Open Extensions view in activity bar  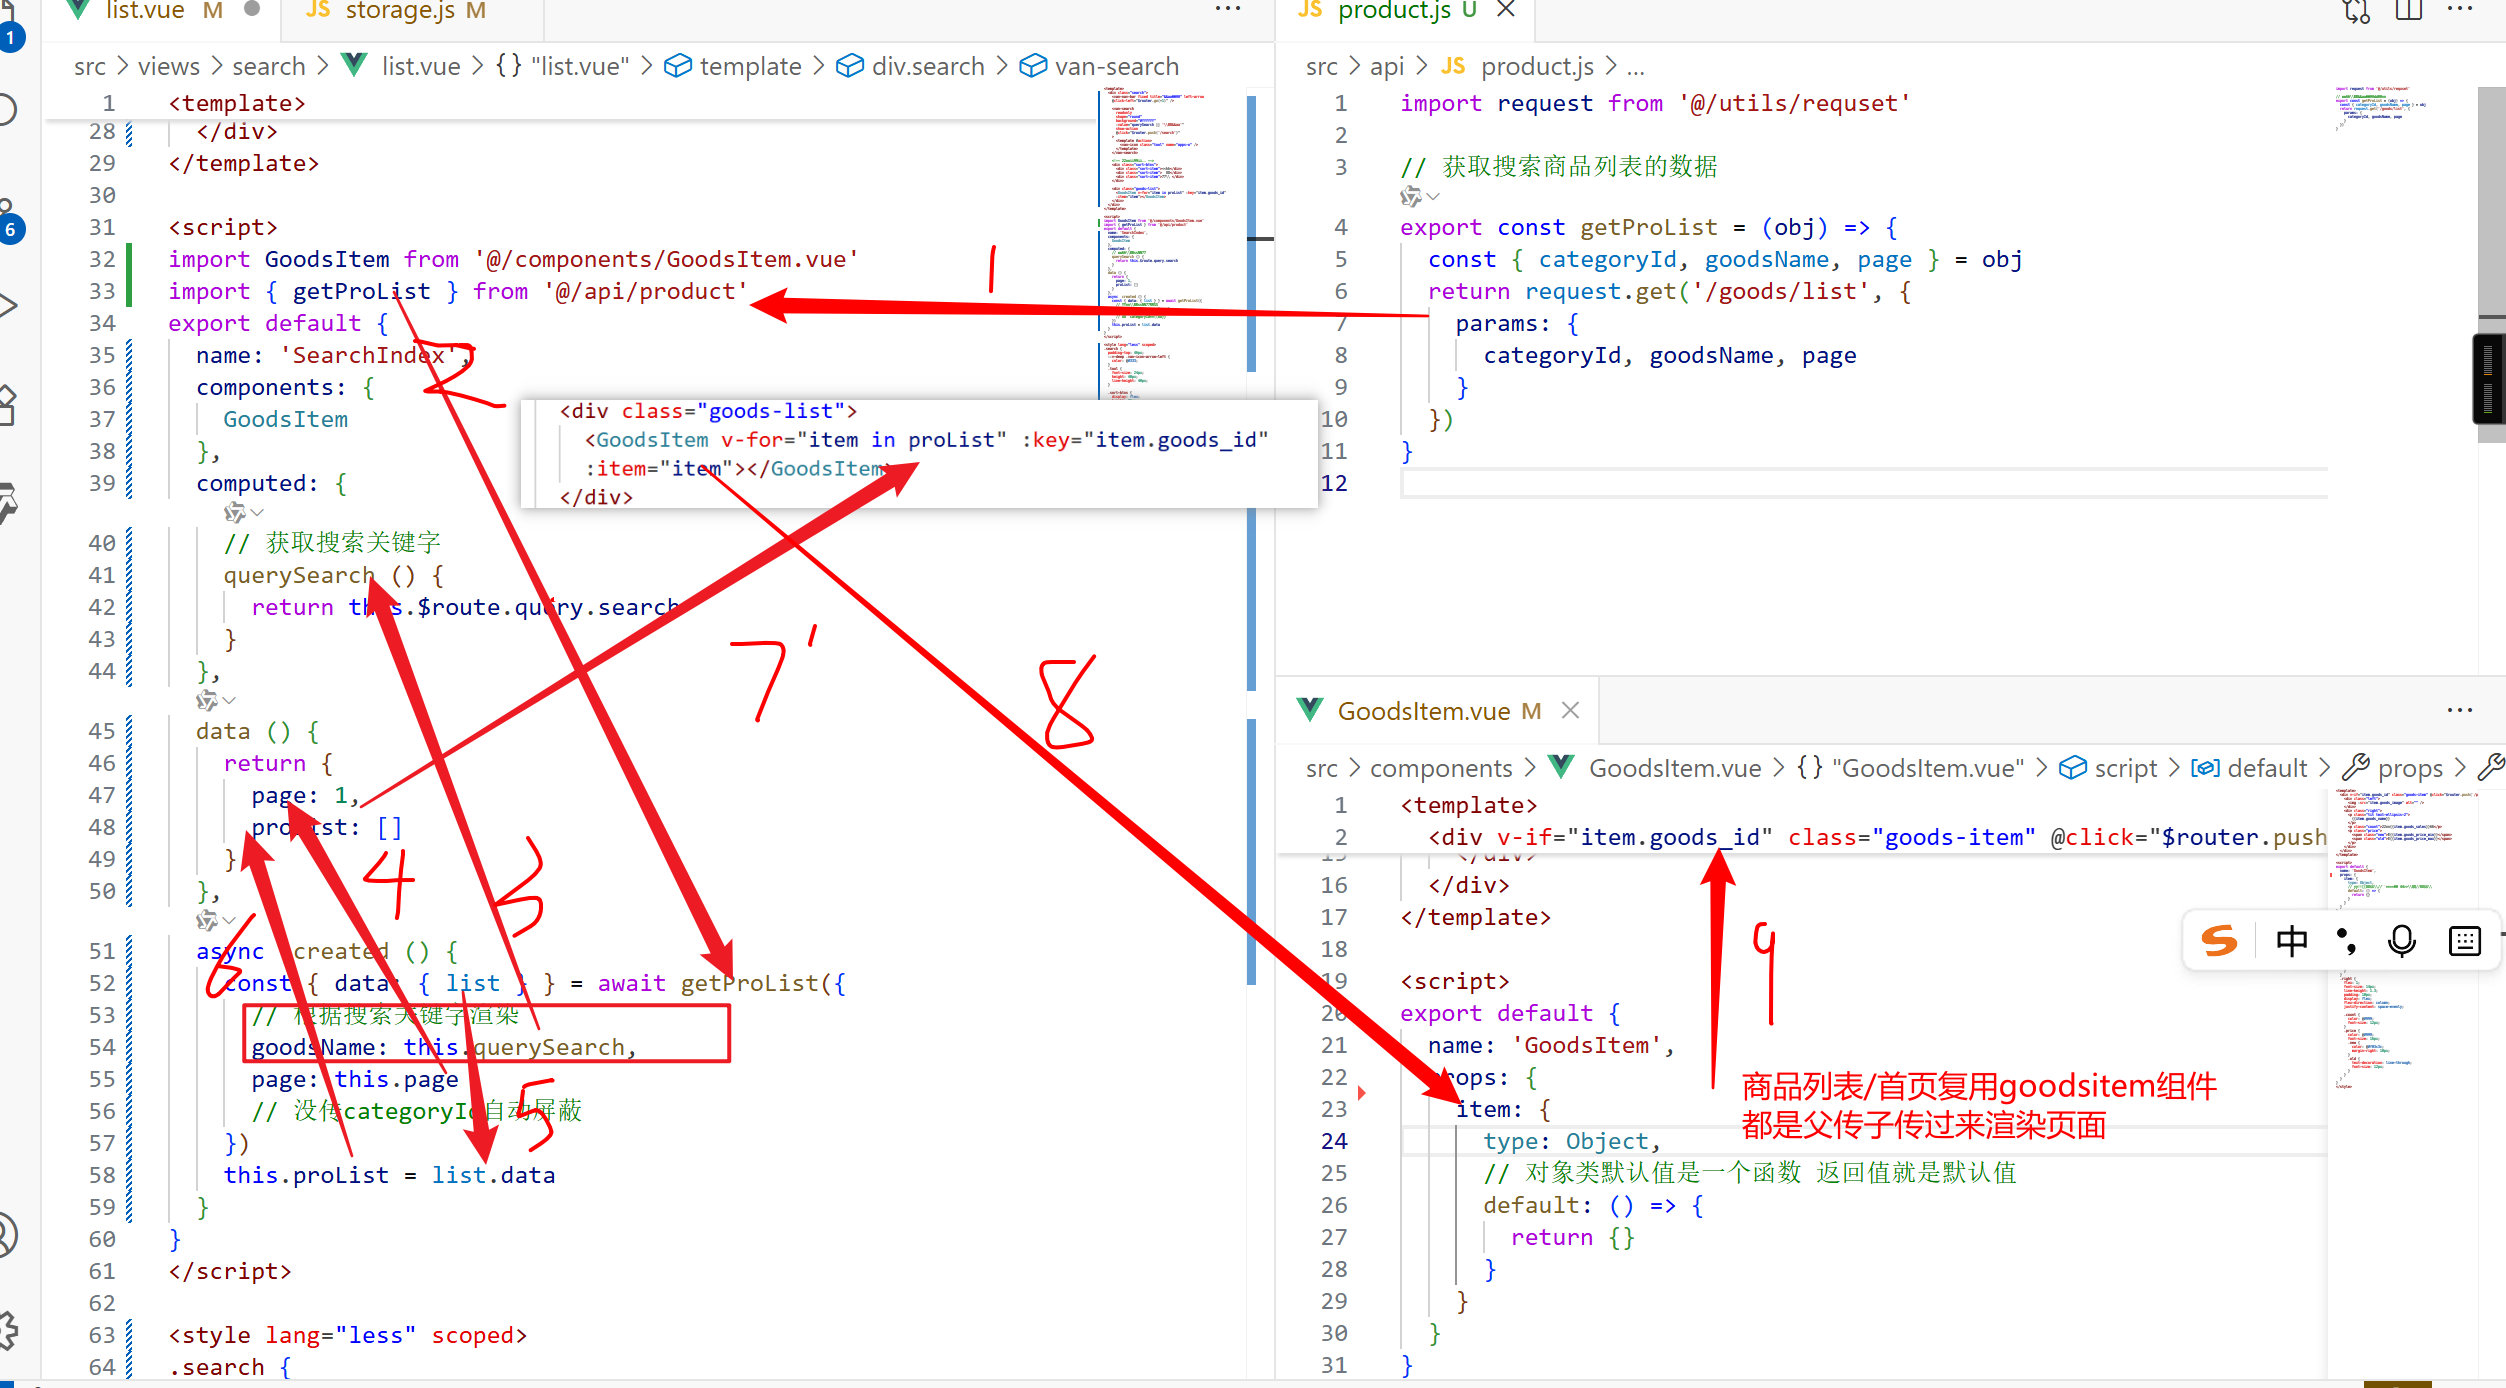pyautogui.click(x=8, y=404)
